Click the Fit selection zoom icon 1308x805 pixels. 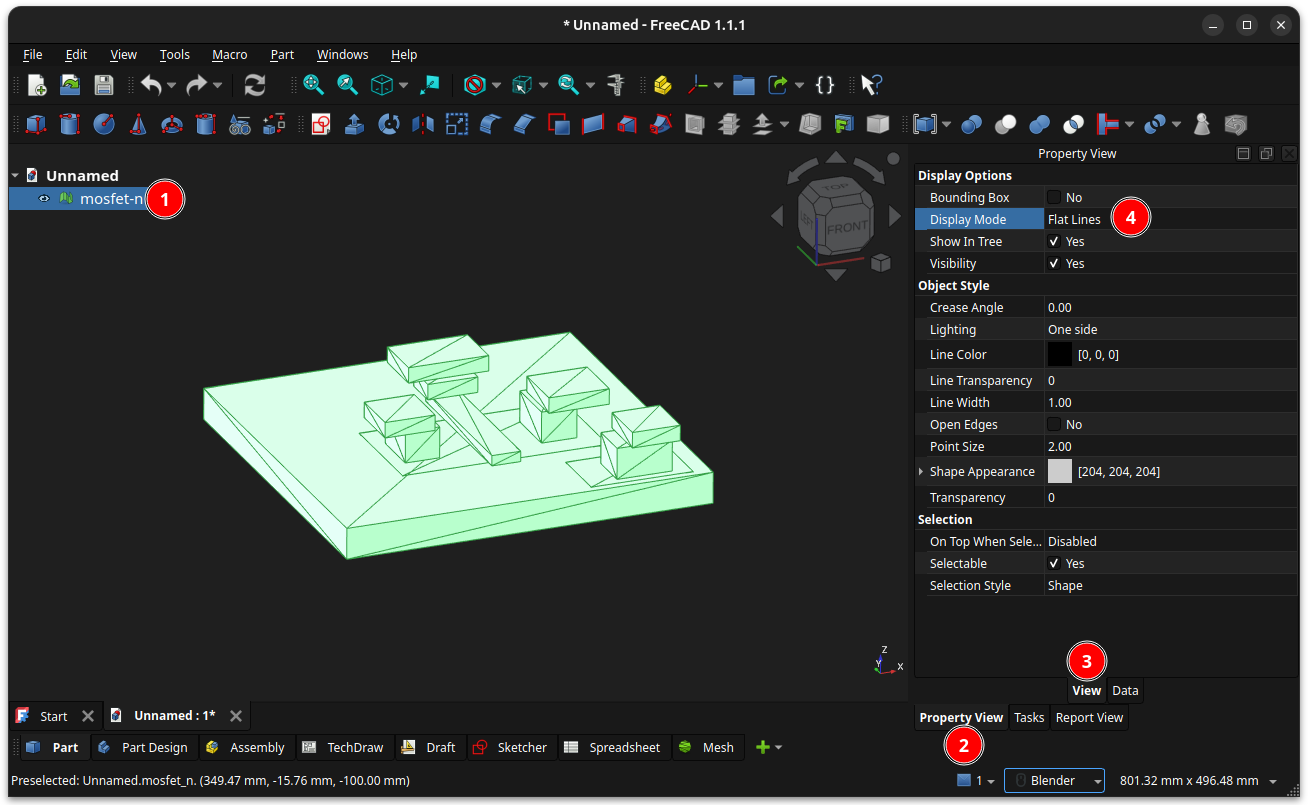pyautogui.click(x=348, y=85)
